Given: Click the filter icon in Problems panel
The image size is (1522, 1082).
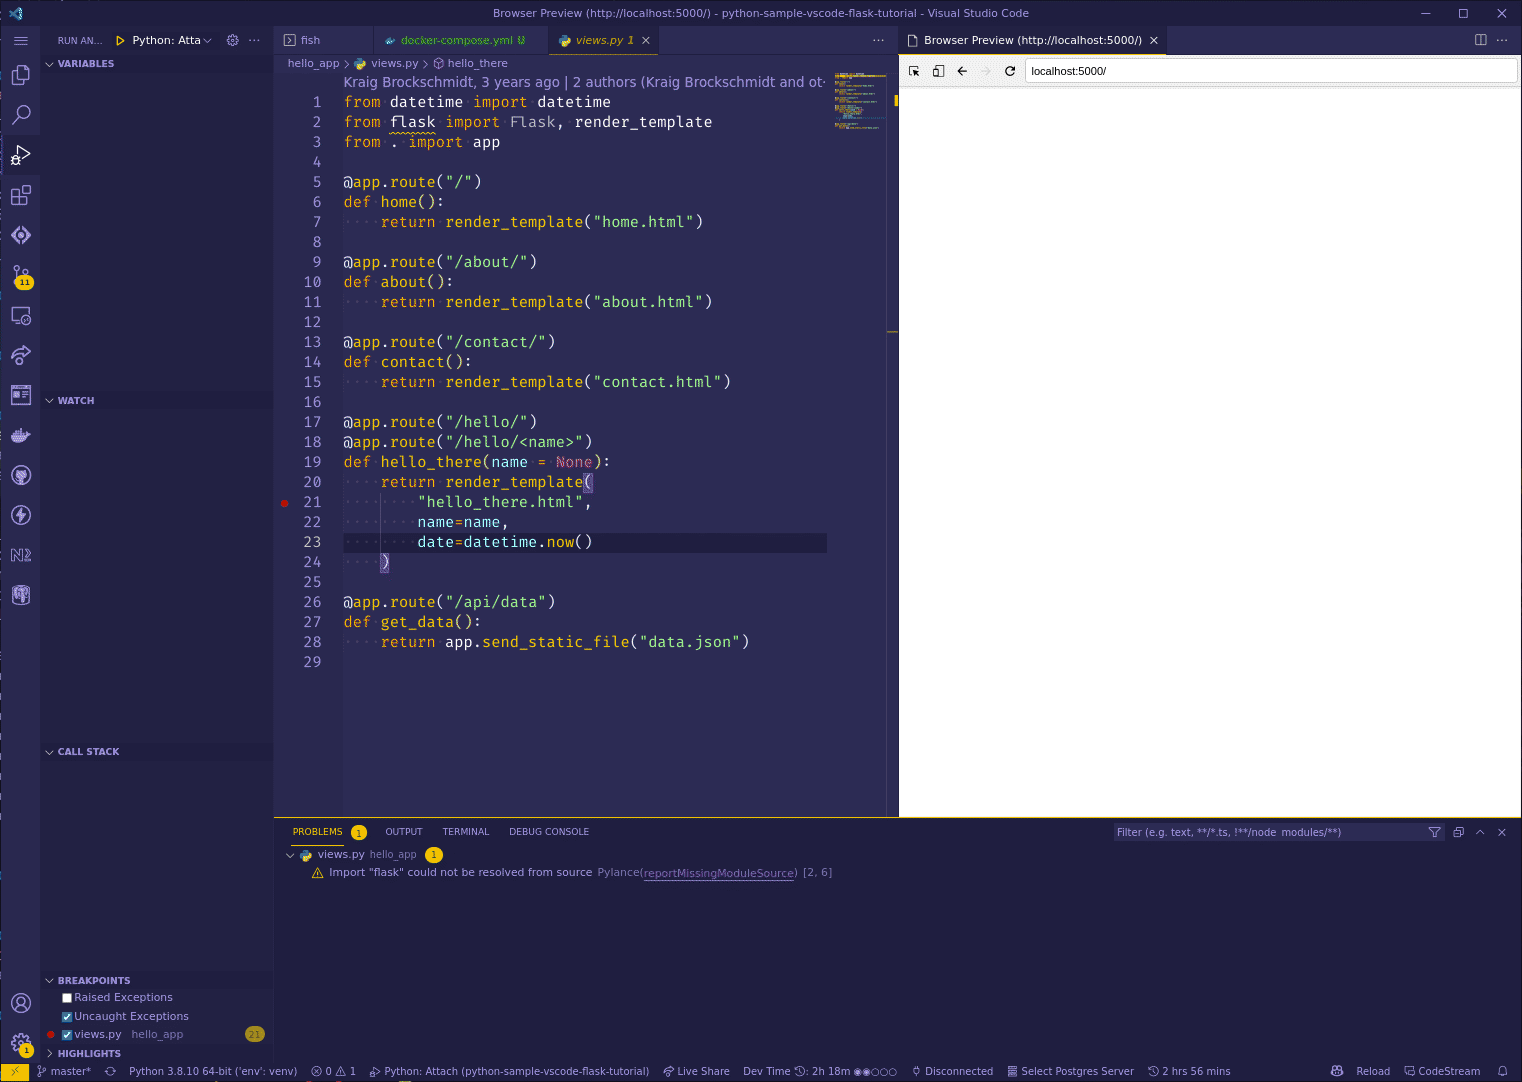Looking at the screenshot, I should coord(1435,831).
